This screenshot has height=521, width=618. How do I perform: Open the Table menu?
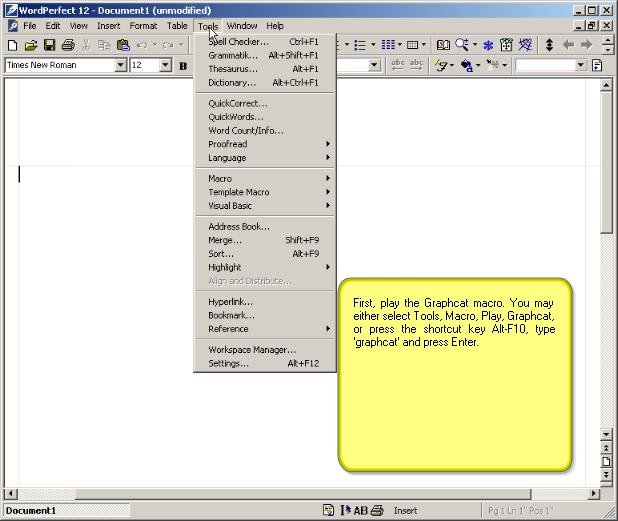[177, 26]
